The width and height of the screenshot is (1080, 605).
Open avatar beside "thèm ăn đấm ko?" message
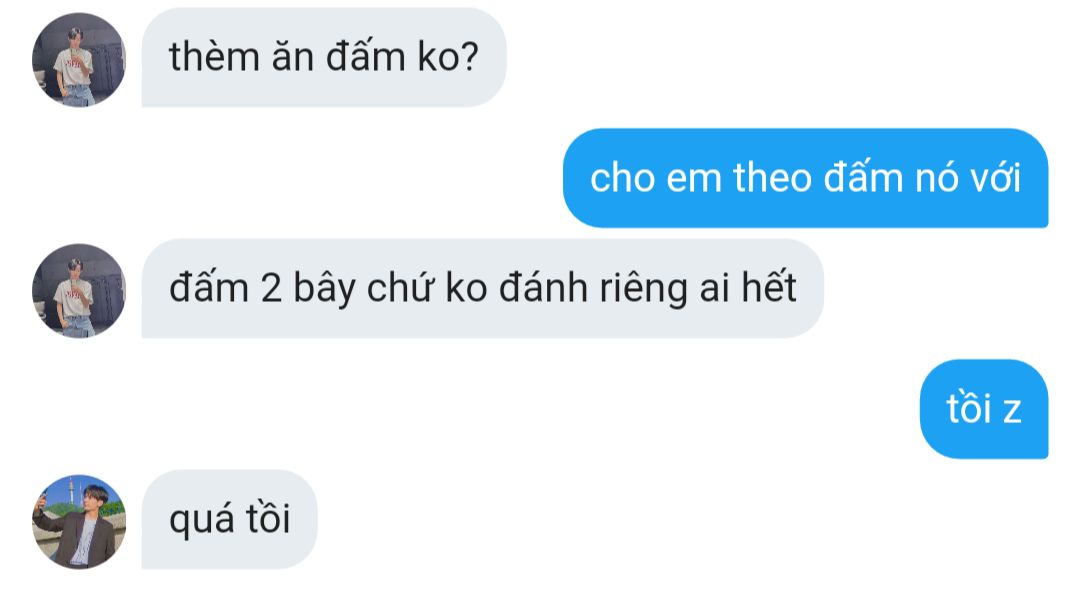tap(79, 59)
